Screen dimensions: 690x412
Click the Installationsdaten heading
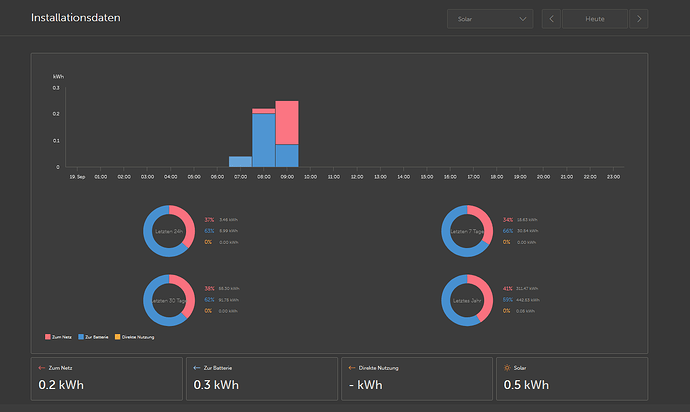click(x=76, y=18)
